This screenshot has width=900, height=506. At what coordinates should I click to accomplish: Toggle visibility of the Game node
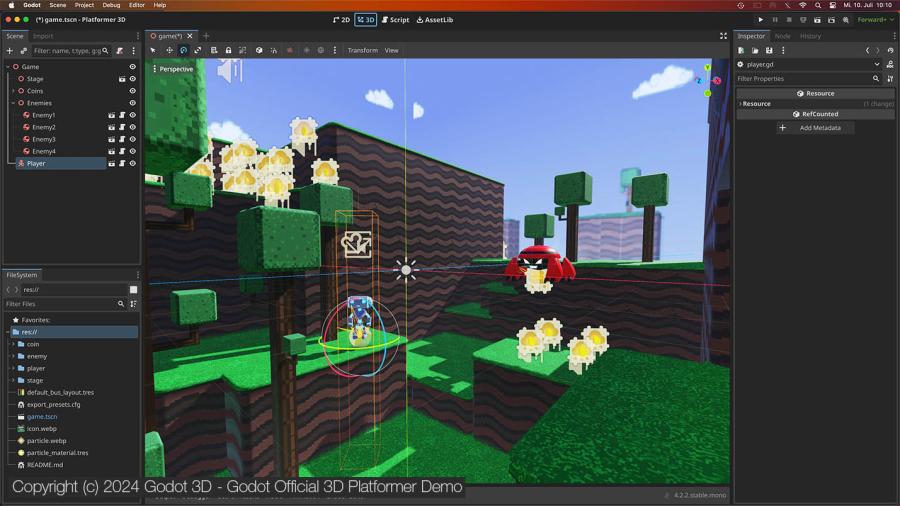[133, 67]
